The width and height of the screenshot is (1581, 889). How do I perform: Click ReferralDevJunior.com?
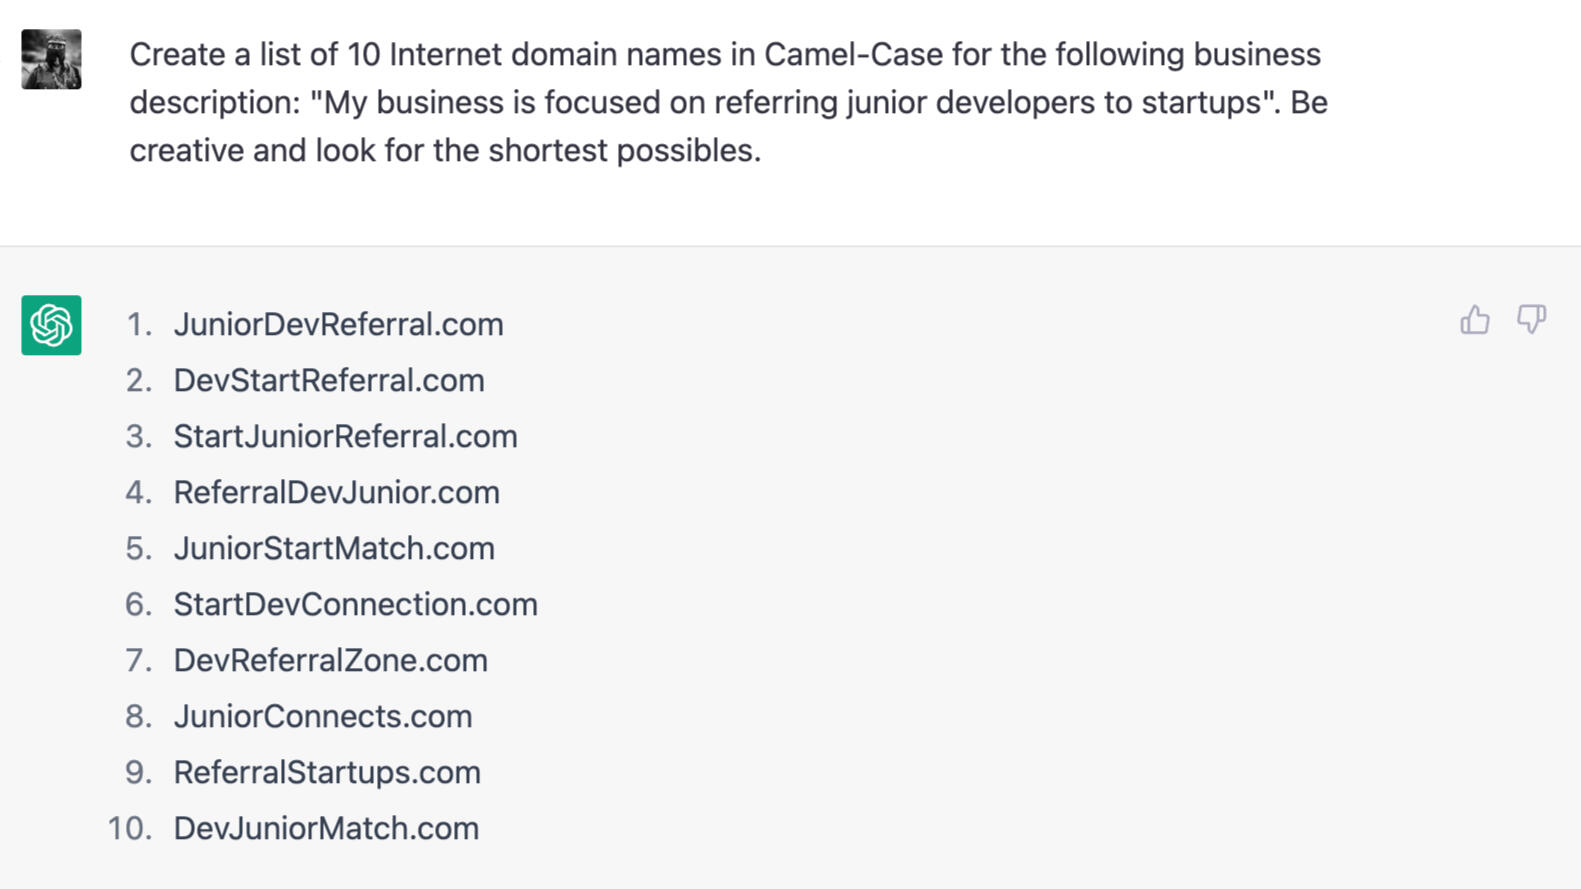point(337,492)
